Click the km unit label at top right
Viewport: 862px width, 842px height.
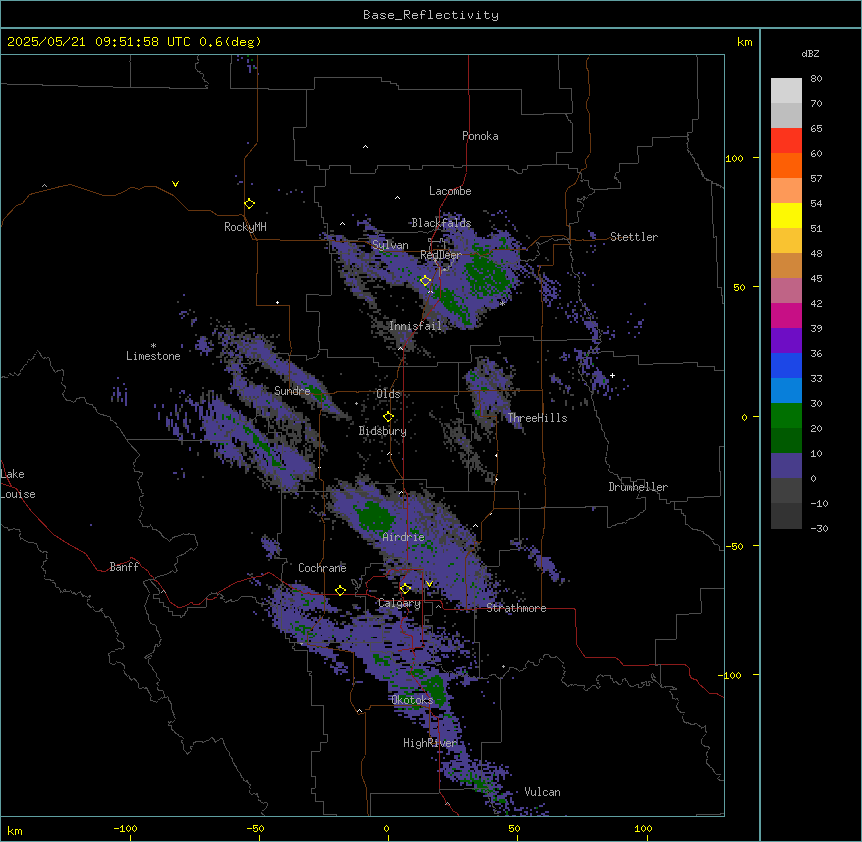coord(745,42)
